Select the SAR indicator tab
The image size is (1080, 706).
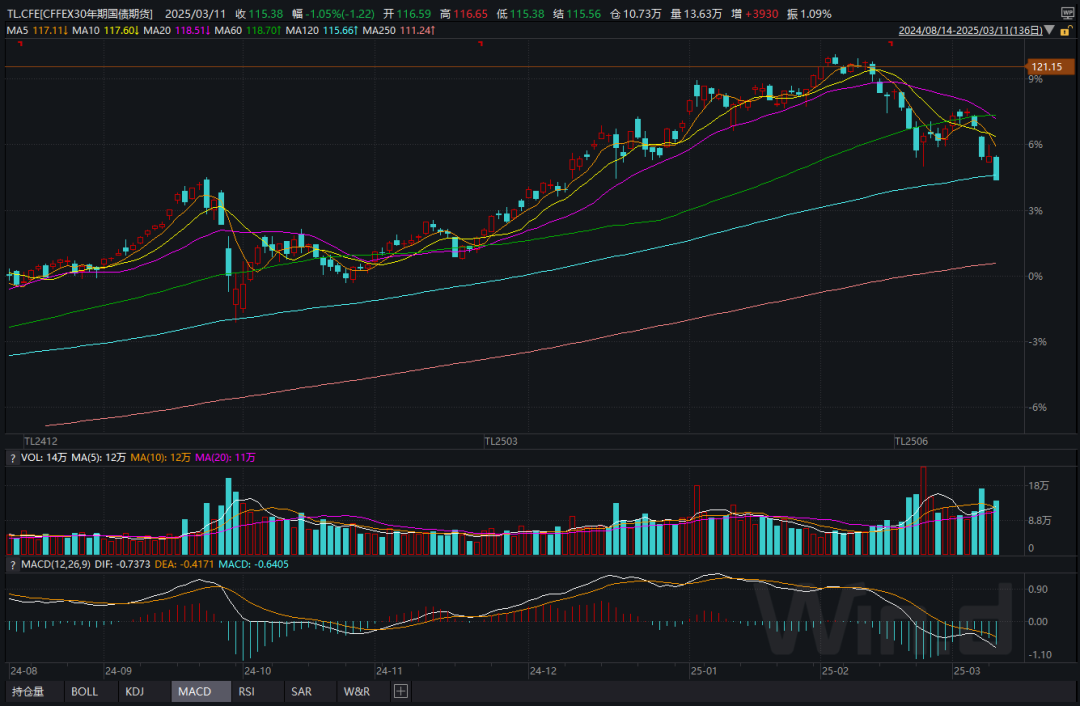(301, 691)
